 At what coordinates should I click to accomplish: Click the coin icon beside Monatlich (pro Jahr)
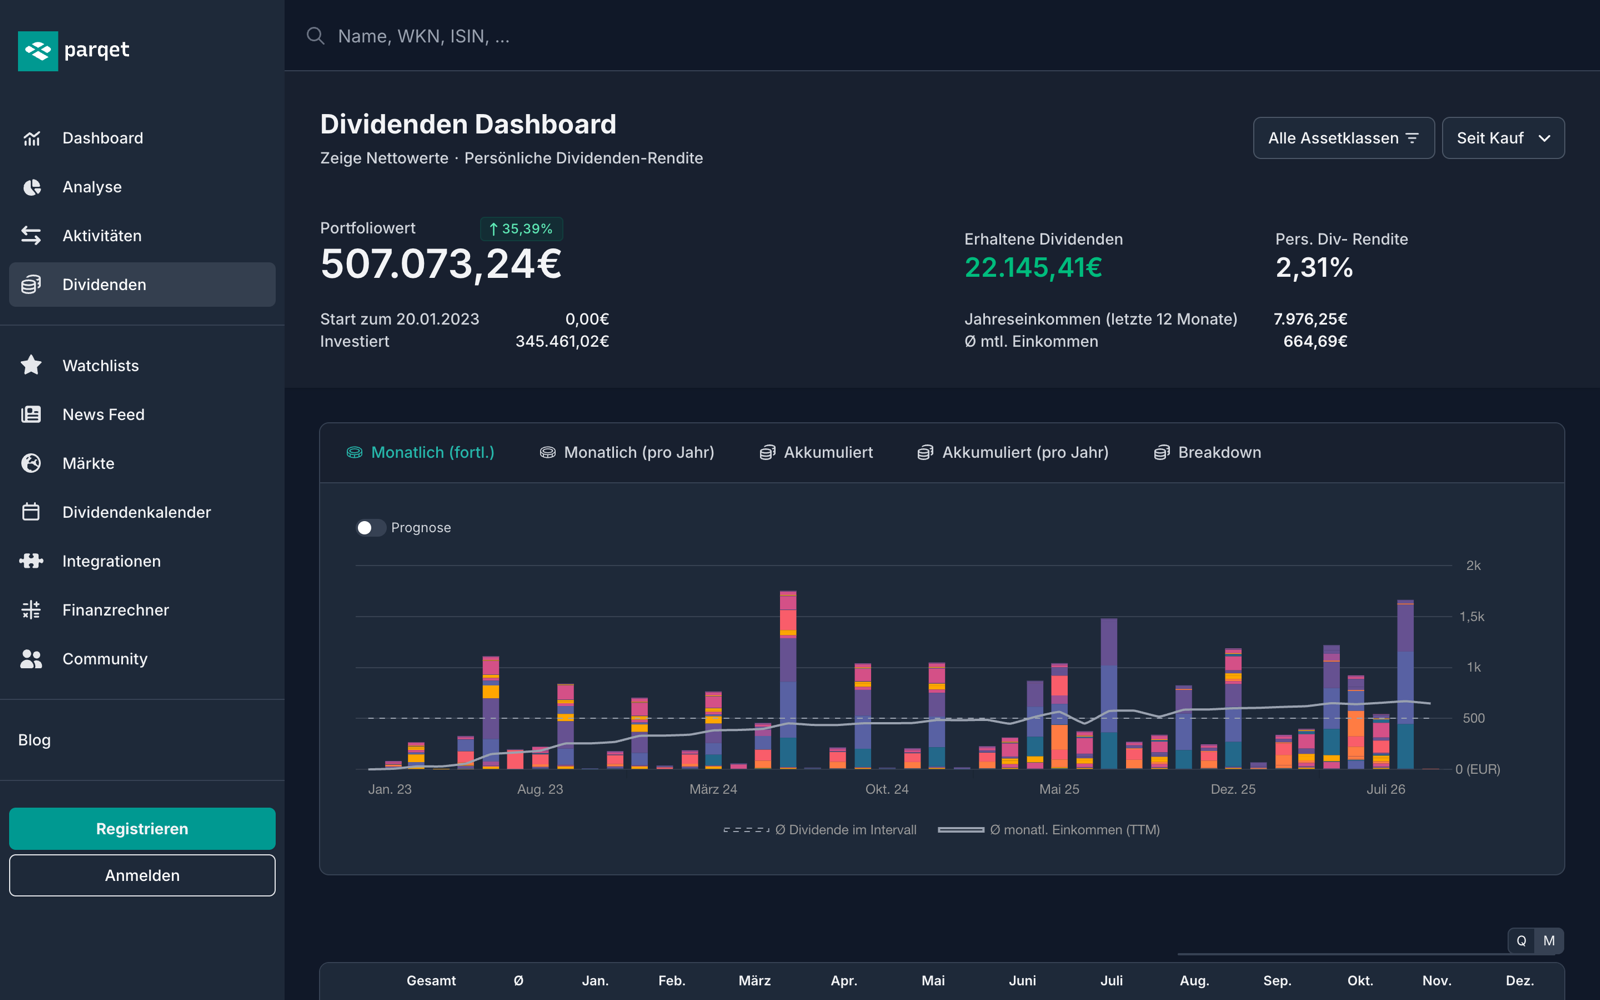(547, 453)
